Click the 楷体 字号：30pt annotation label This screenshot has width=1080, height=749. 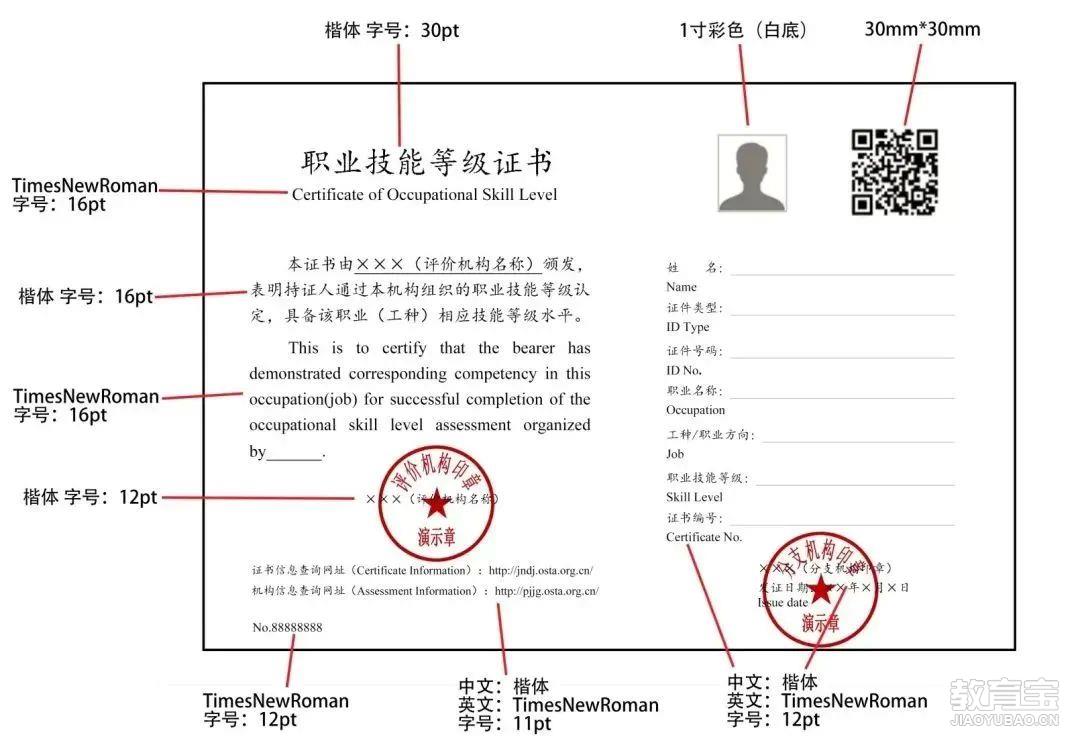[x=392, y=31]
